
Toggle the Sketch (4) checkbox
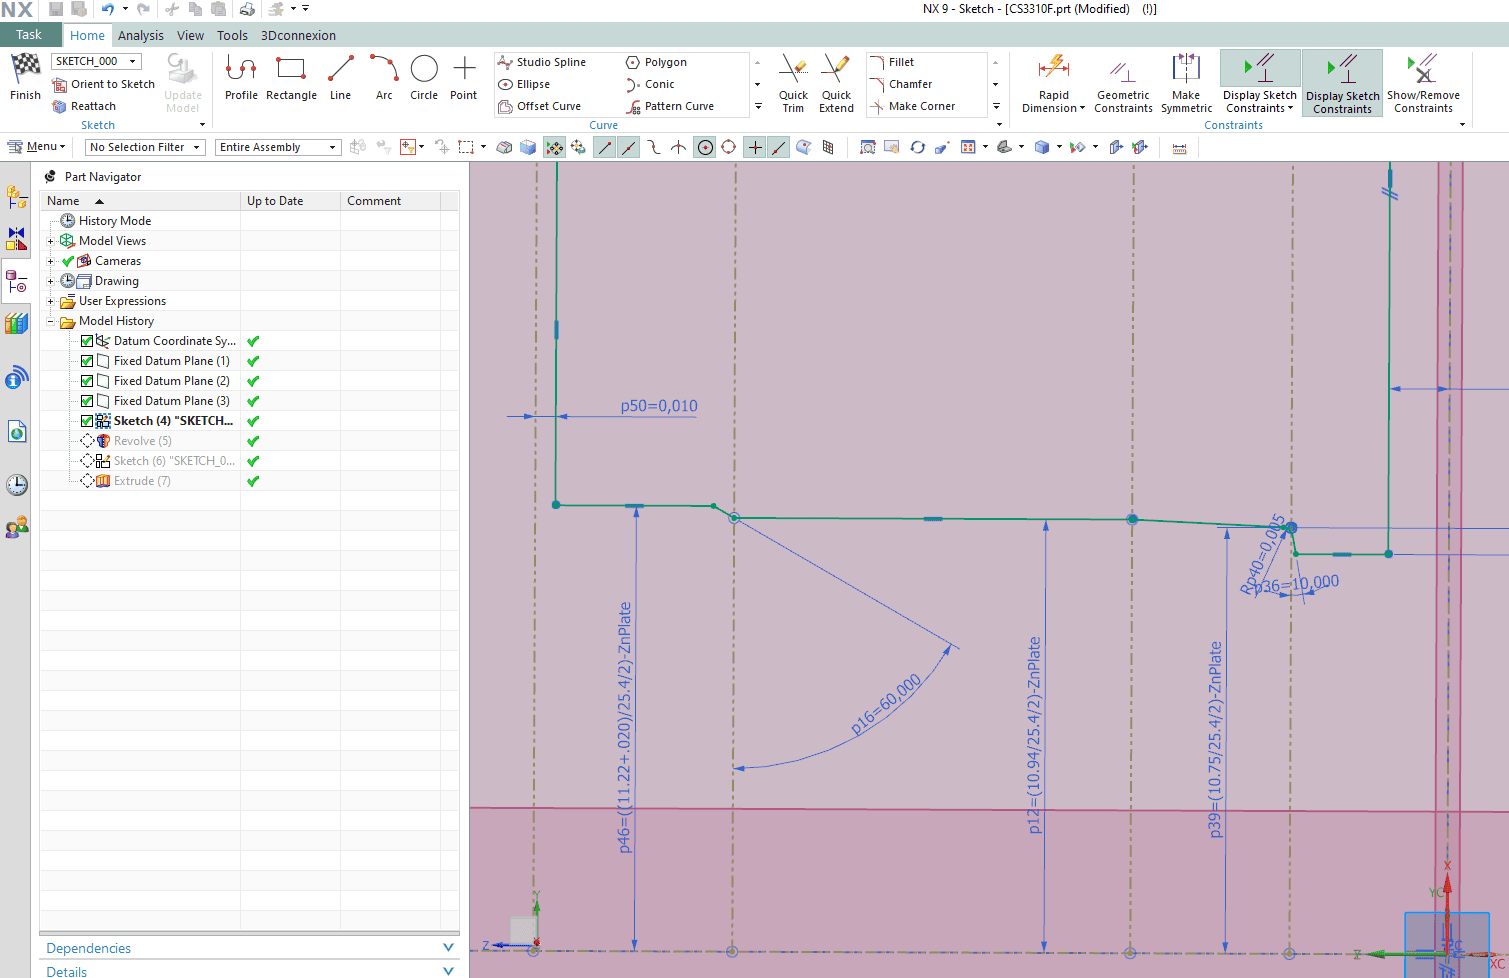tap(87, 421)
